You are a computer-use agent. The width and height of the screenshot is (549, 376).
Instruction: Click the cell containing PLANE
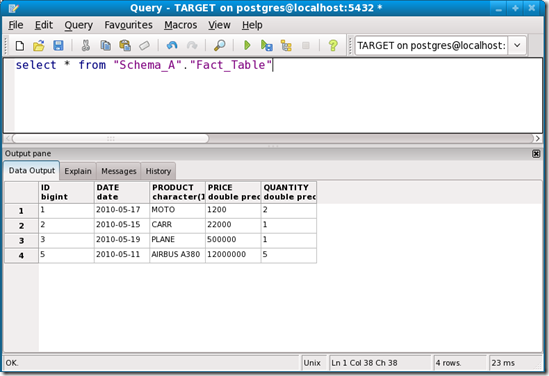(178, 240)
